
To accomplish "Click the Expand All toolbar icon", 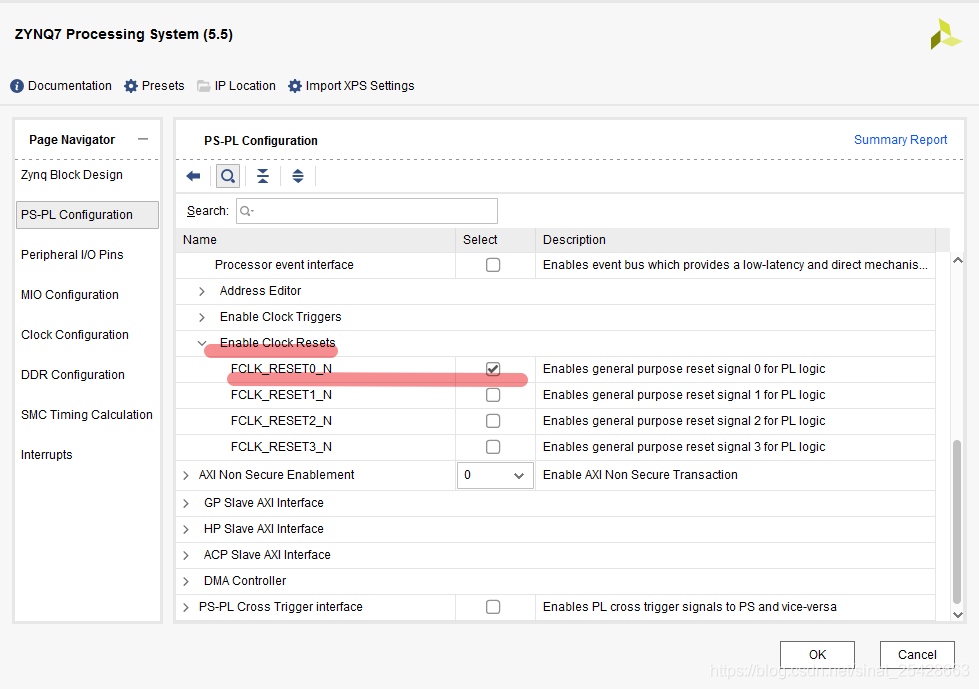I will tap(298, 177).
